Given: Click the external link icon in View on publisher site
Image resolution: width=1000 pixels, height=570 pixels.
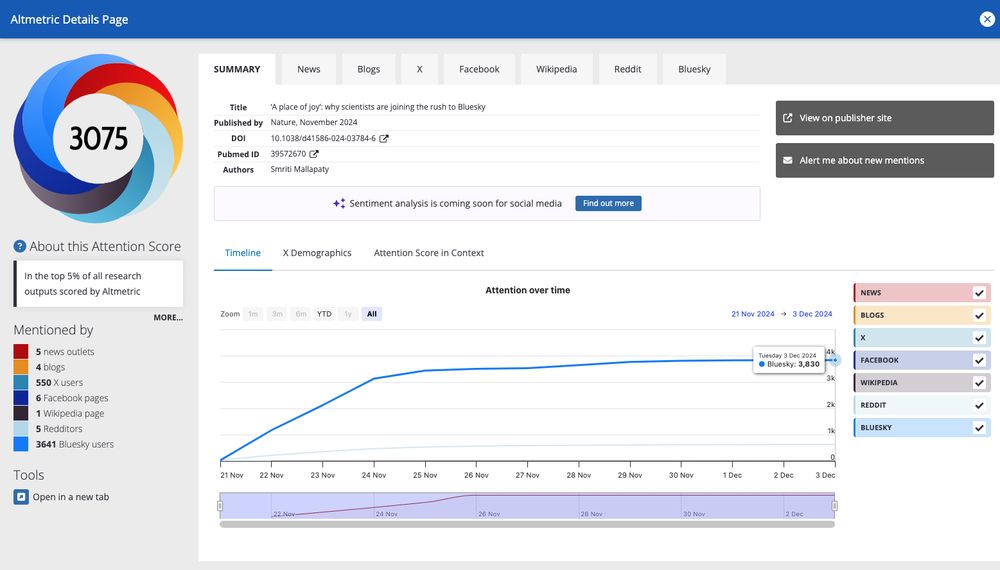Looking at the screenshot, I should [788, 118].
